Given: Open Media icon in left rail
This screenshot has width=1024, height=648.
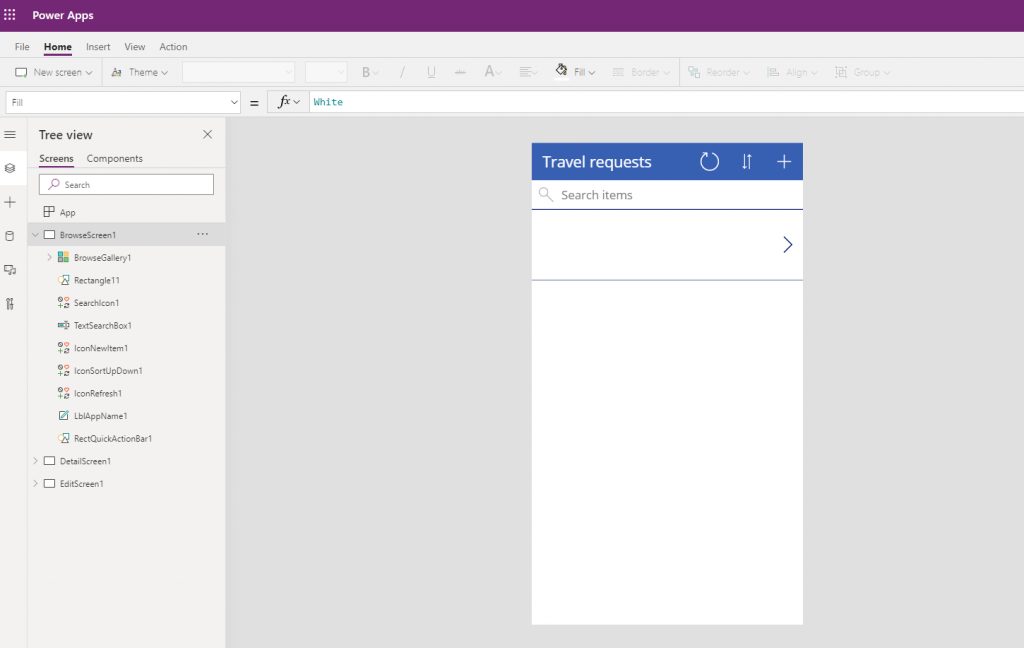Looking at the screenshot, I should click(10, 270).
